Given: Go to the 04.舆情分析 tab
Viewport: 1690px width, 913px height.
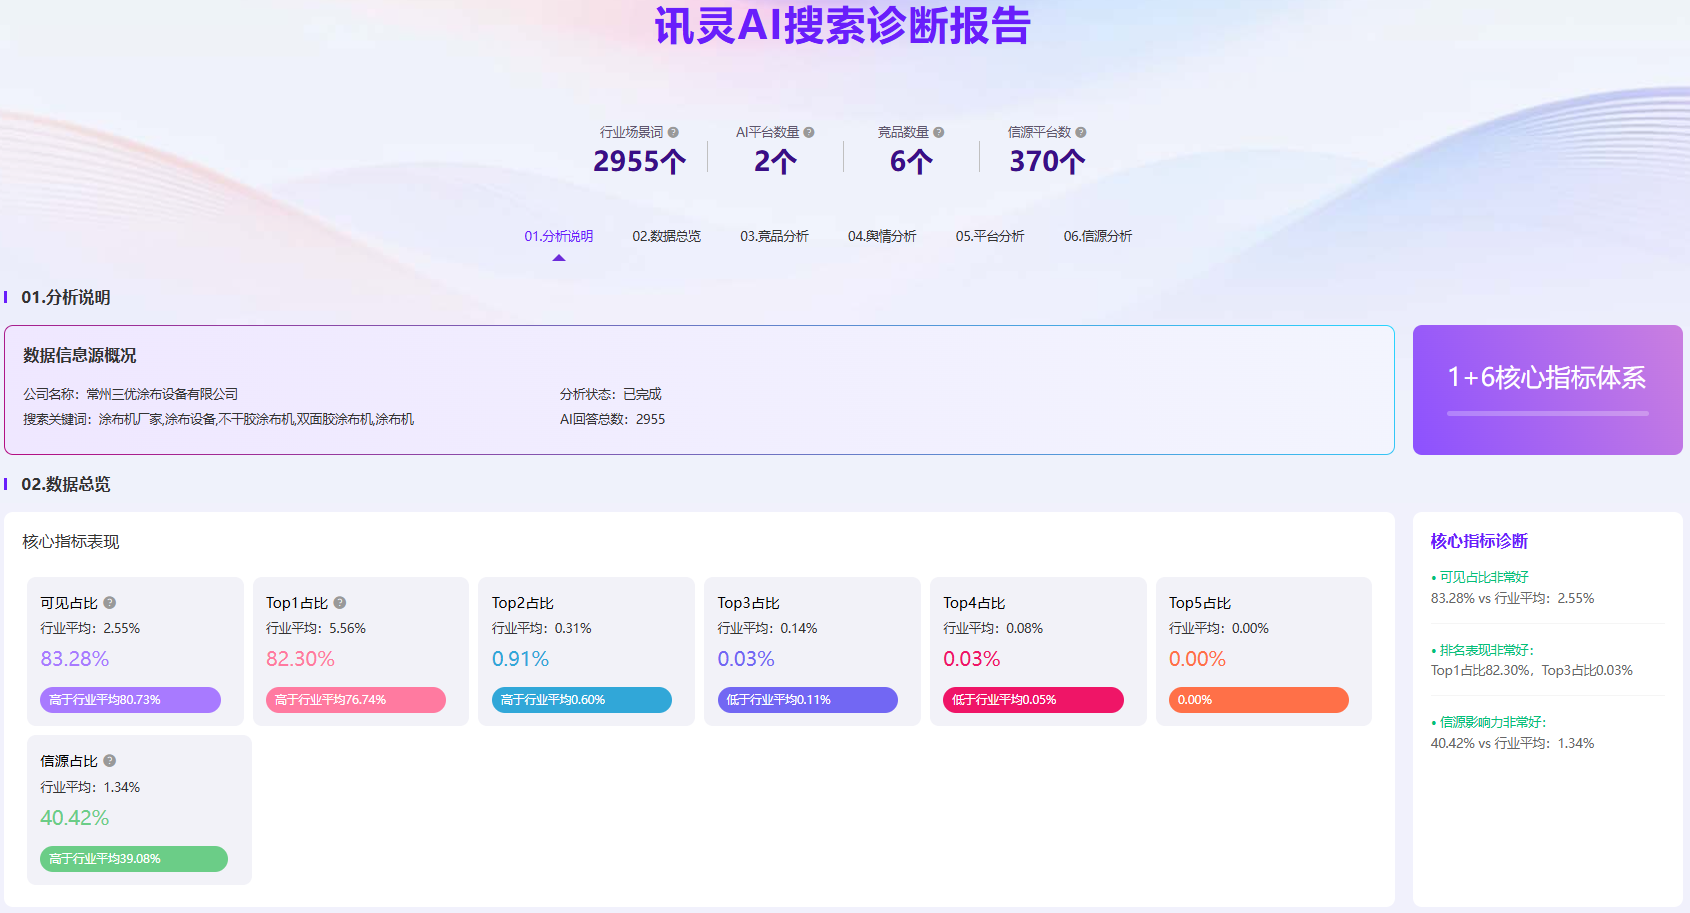Looking at the screenshot, I should pos(882,236).
